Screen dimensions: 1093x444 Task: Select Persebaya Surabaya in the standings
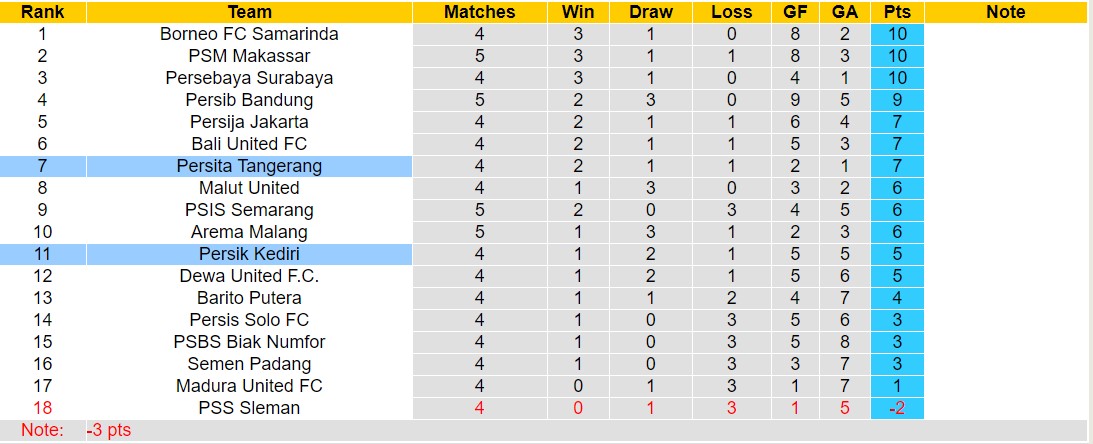(249, 78)
